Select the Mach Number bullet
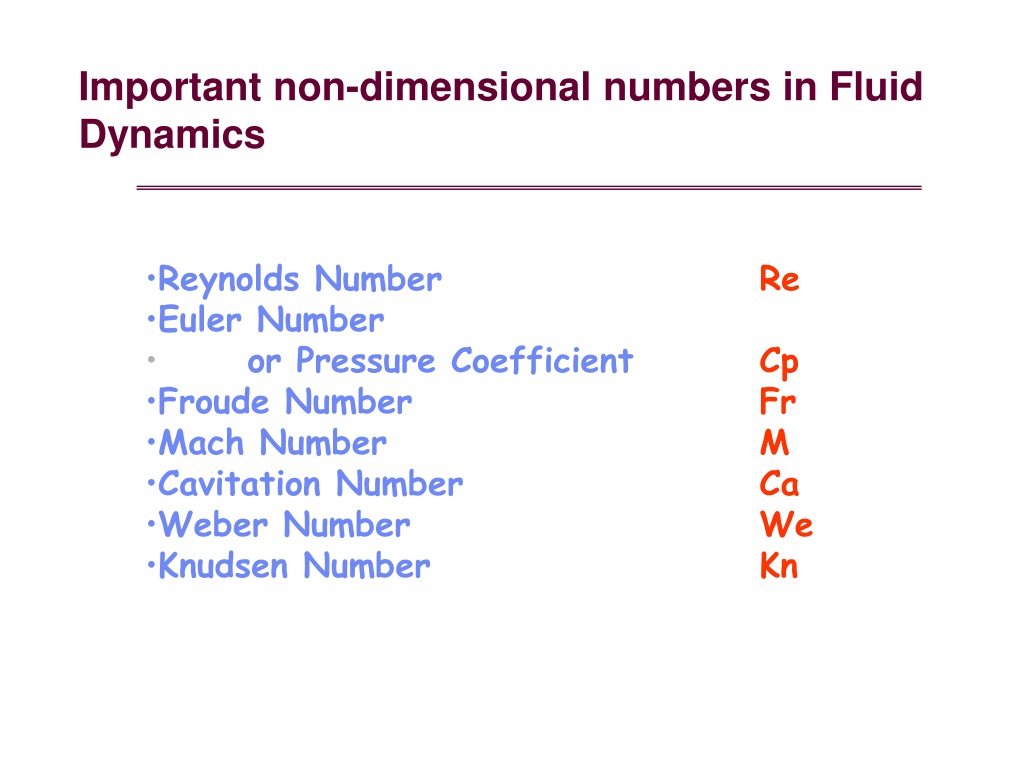The height and width of the screenshot is (768, 1024). (267, 443)
